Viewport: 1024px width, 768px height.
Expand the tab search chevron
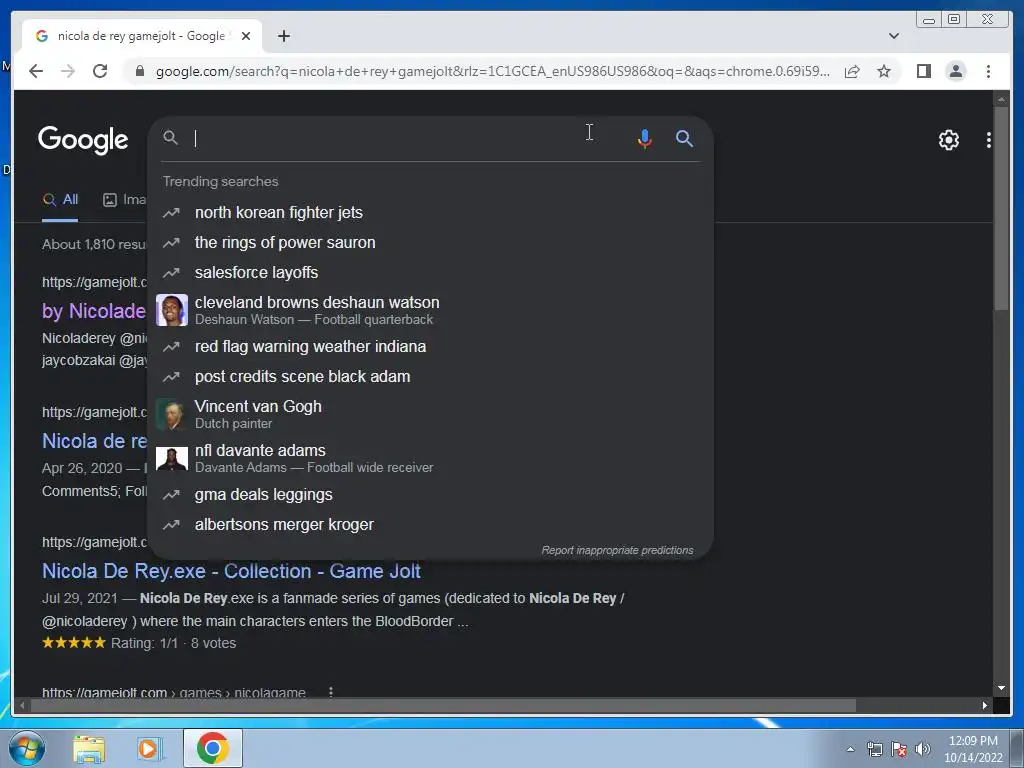coord(894,36)
